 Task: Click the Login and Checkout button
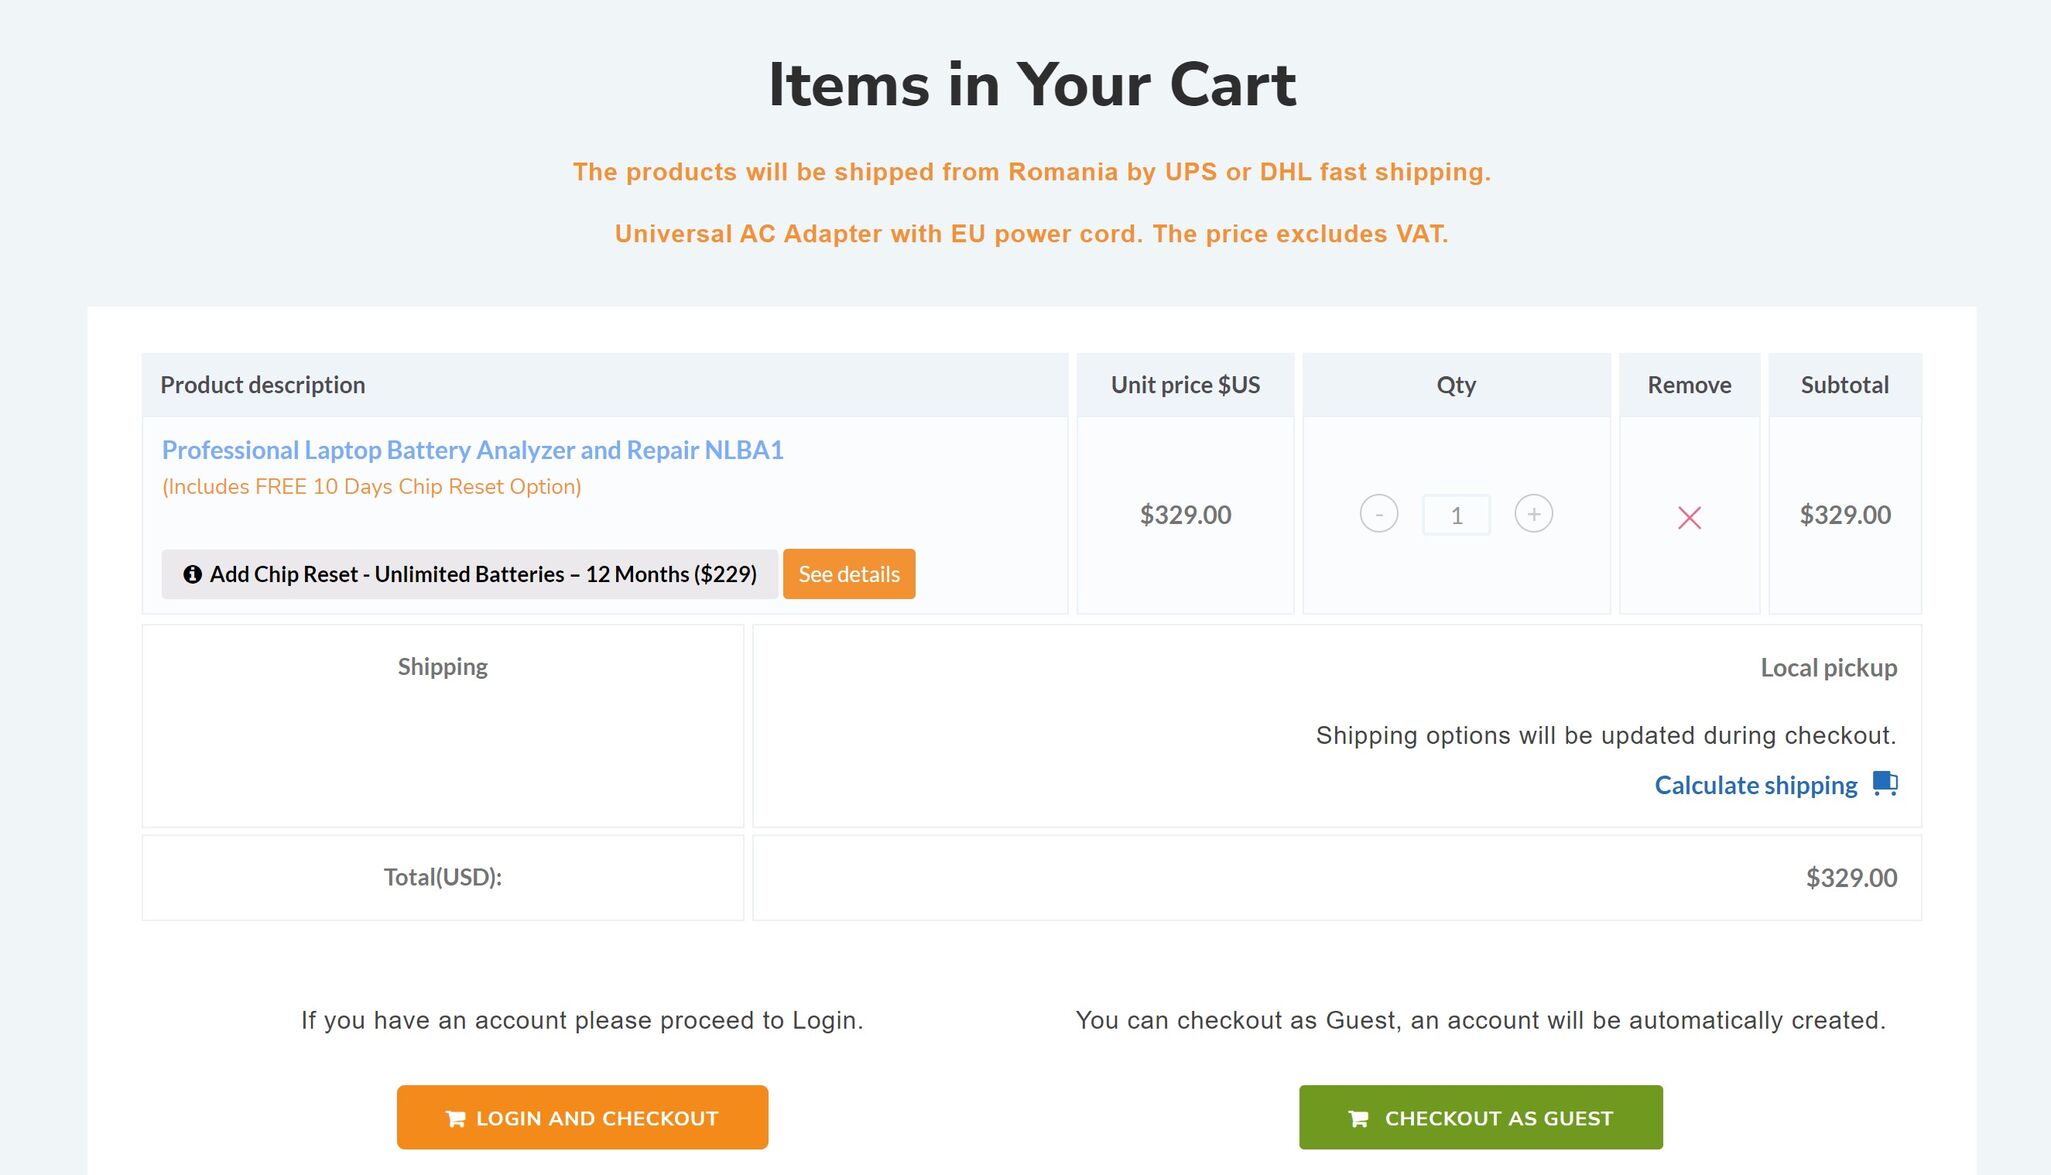pos(582,1117)
